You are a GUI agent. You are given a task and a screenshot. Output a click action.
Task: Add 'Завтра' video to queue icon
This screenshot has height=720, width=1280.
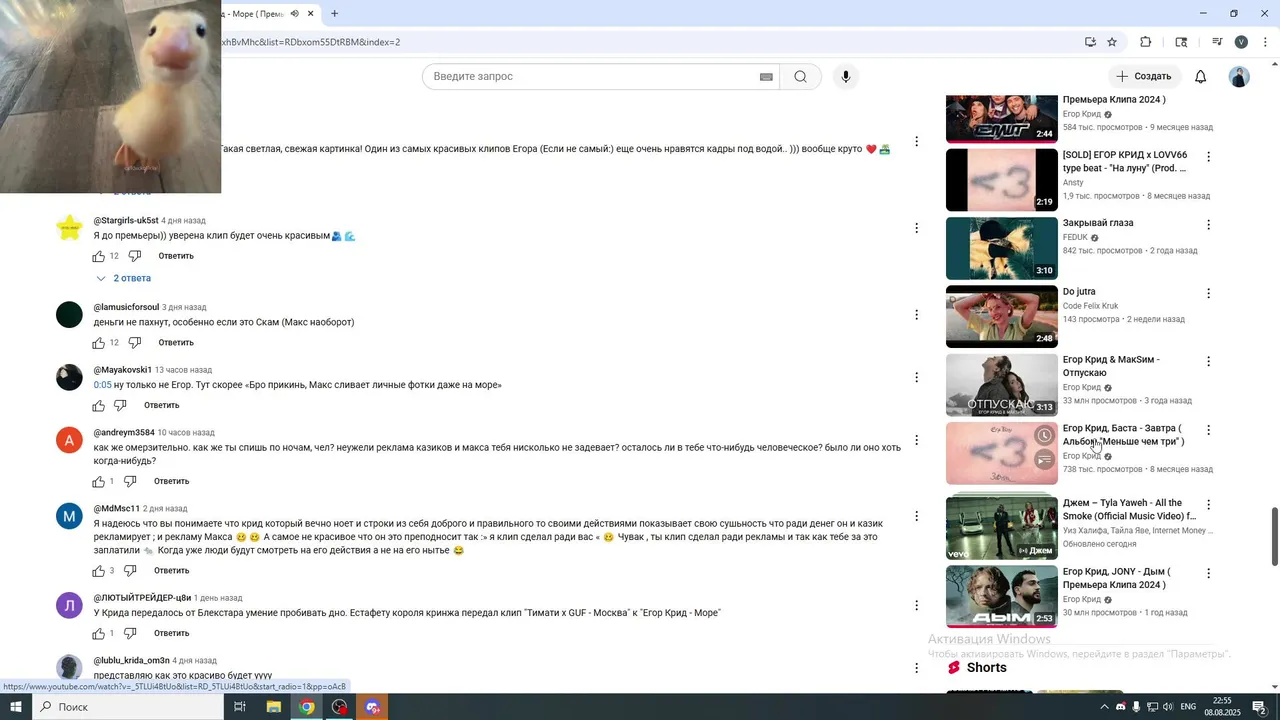(x=1044, y=459)
